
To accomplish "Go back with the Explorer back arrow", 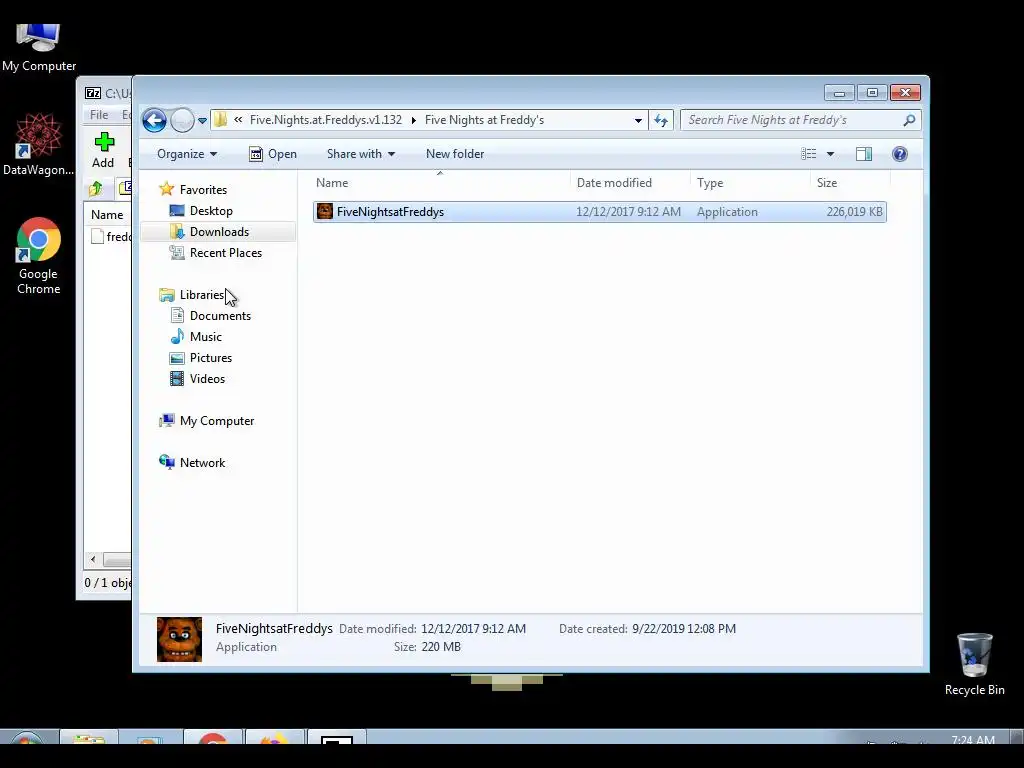I will (x=154, y=120).
